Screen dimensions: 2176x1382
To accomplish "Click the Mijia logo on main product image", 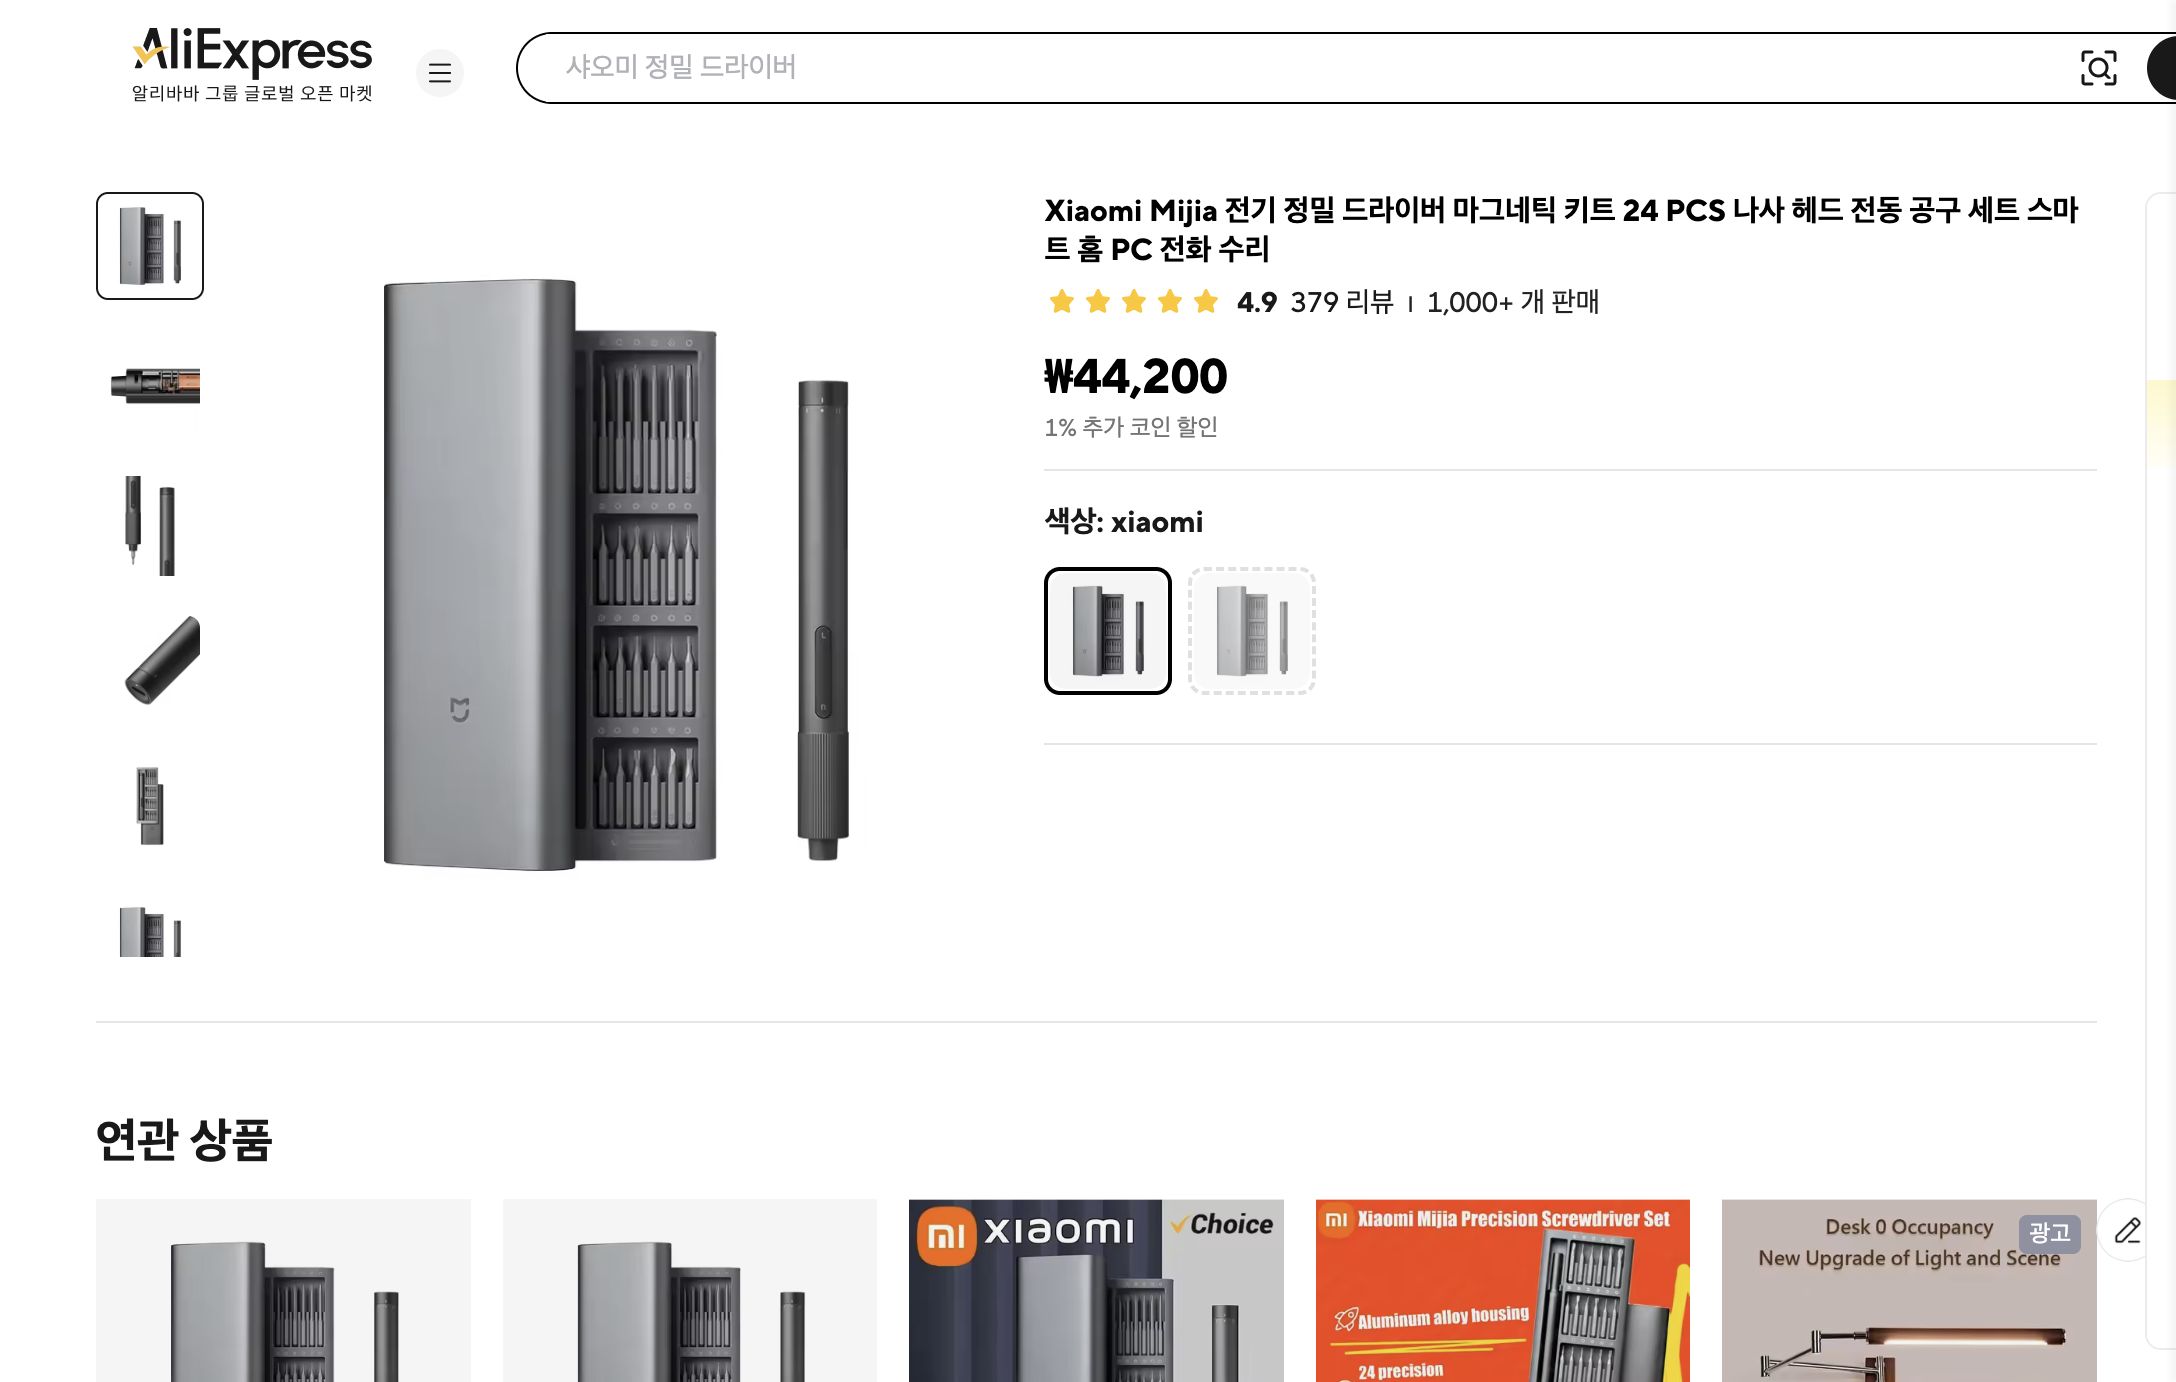I will (x=460, y=710).
